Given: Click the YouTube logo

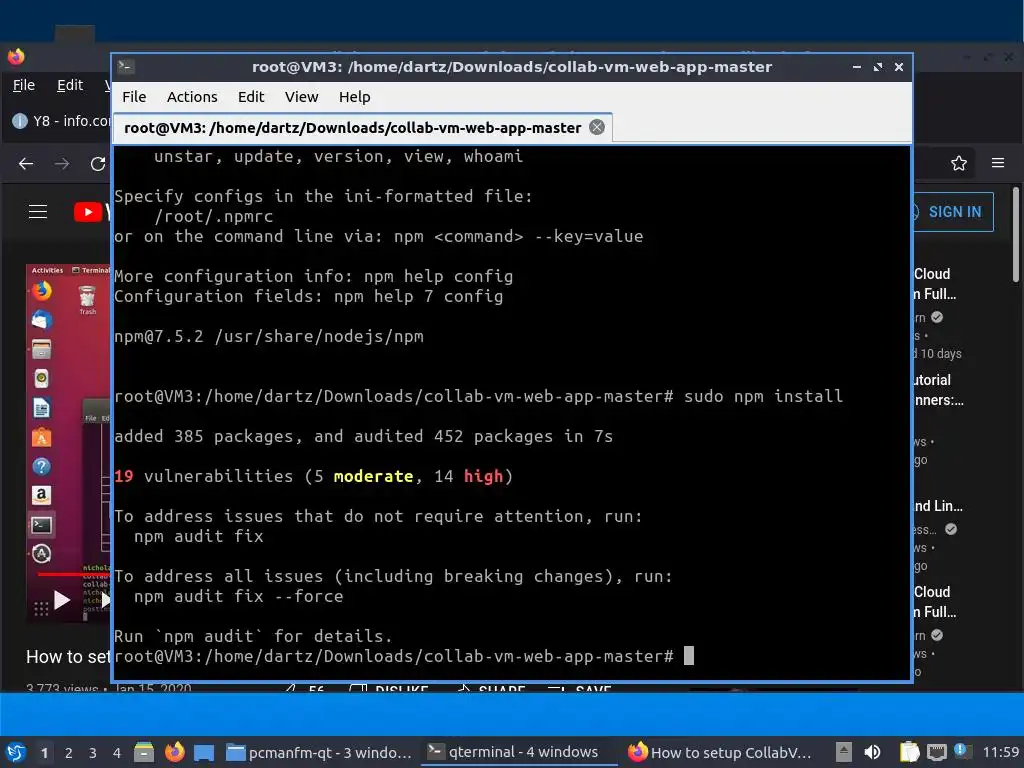Looking at the screenshot, I should (x=91, y=212).
